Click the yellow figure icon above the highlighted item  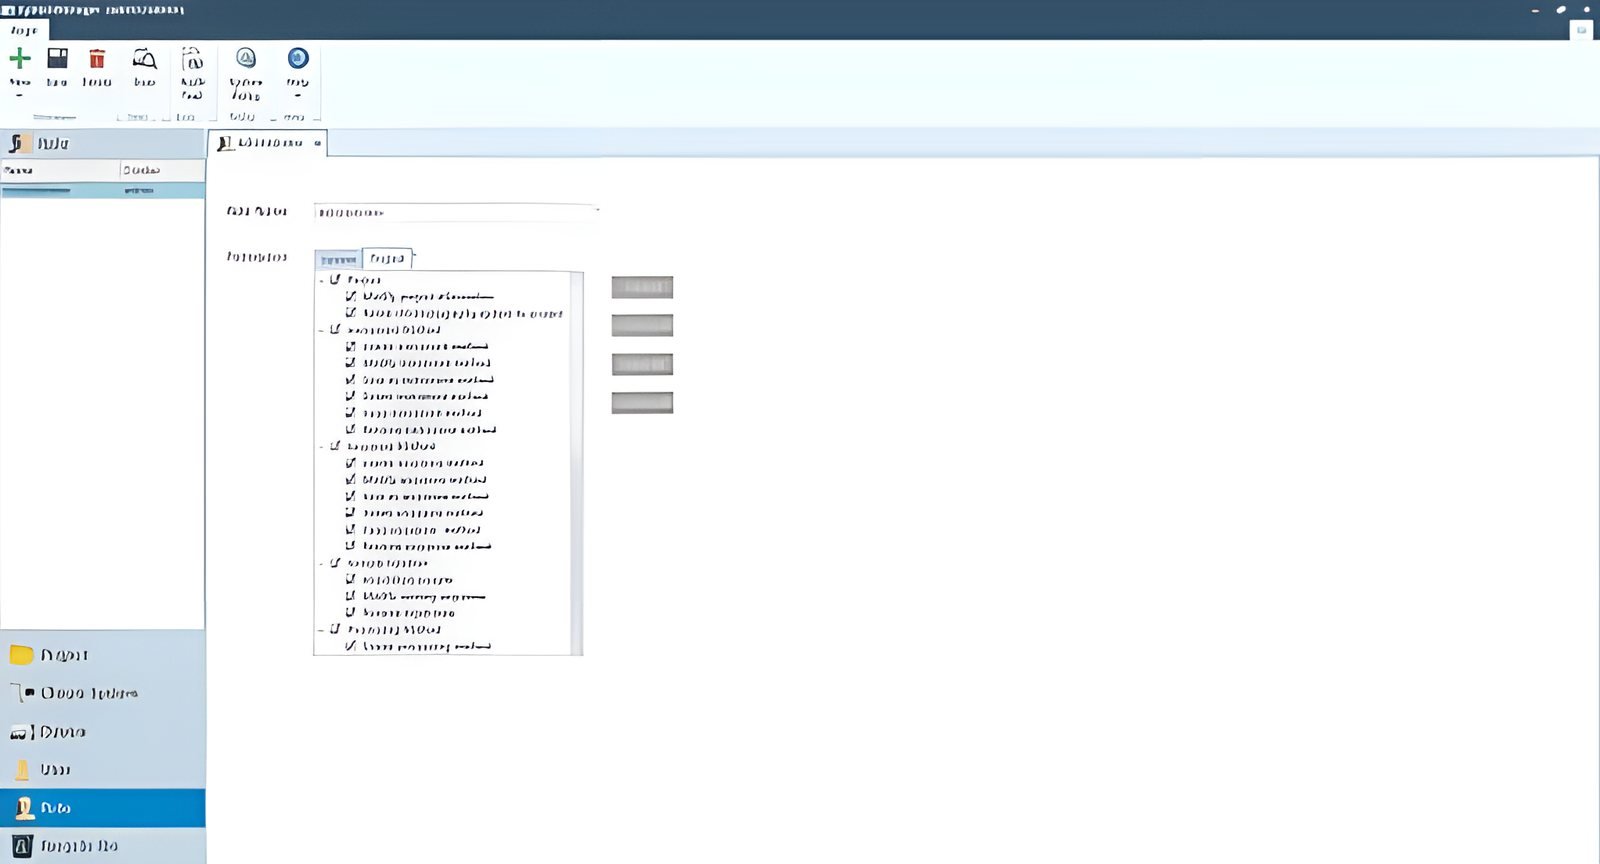pyautogui.click(x=22, y=770)
